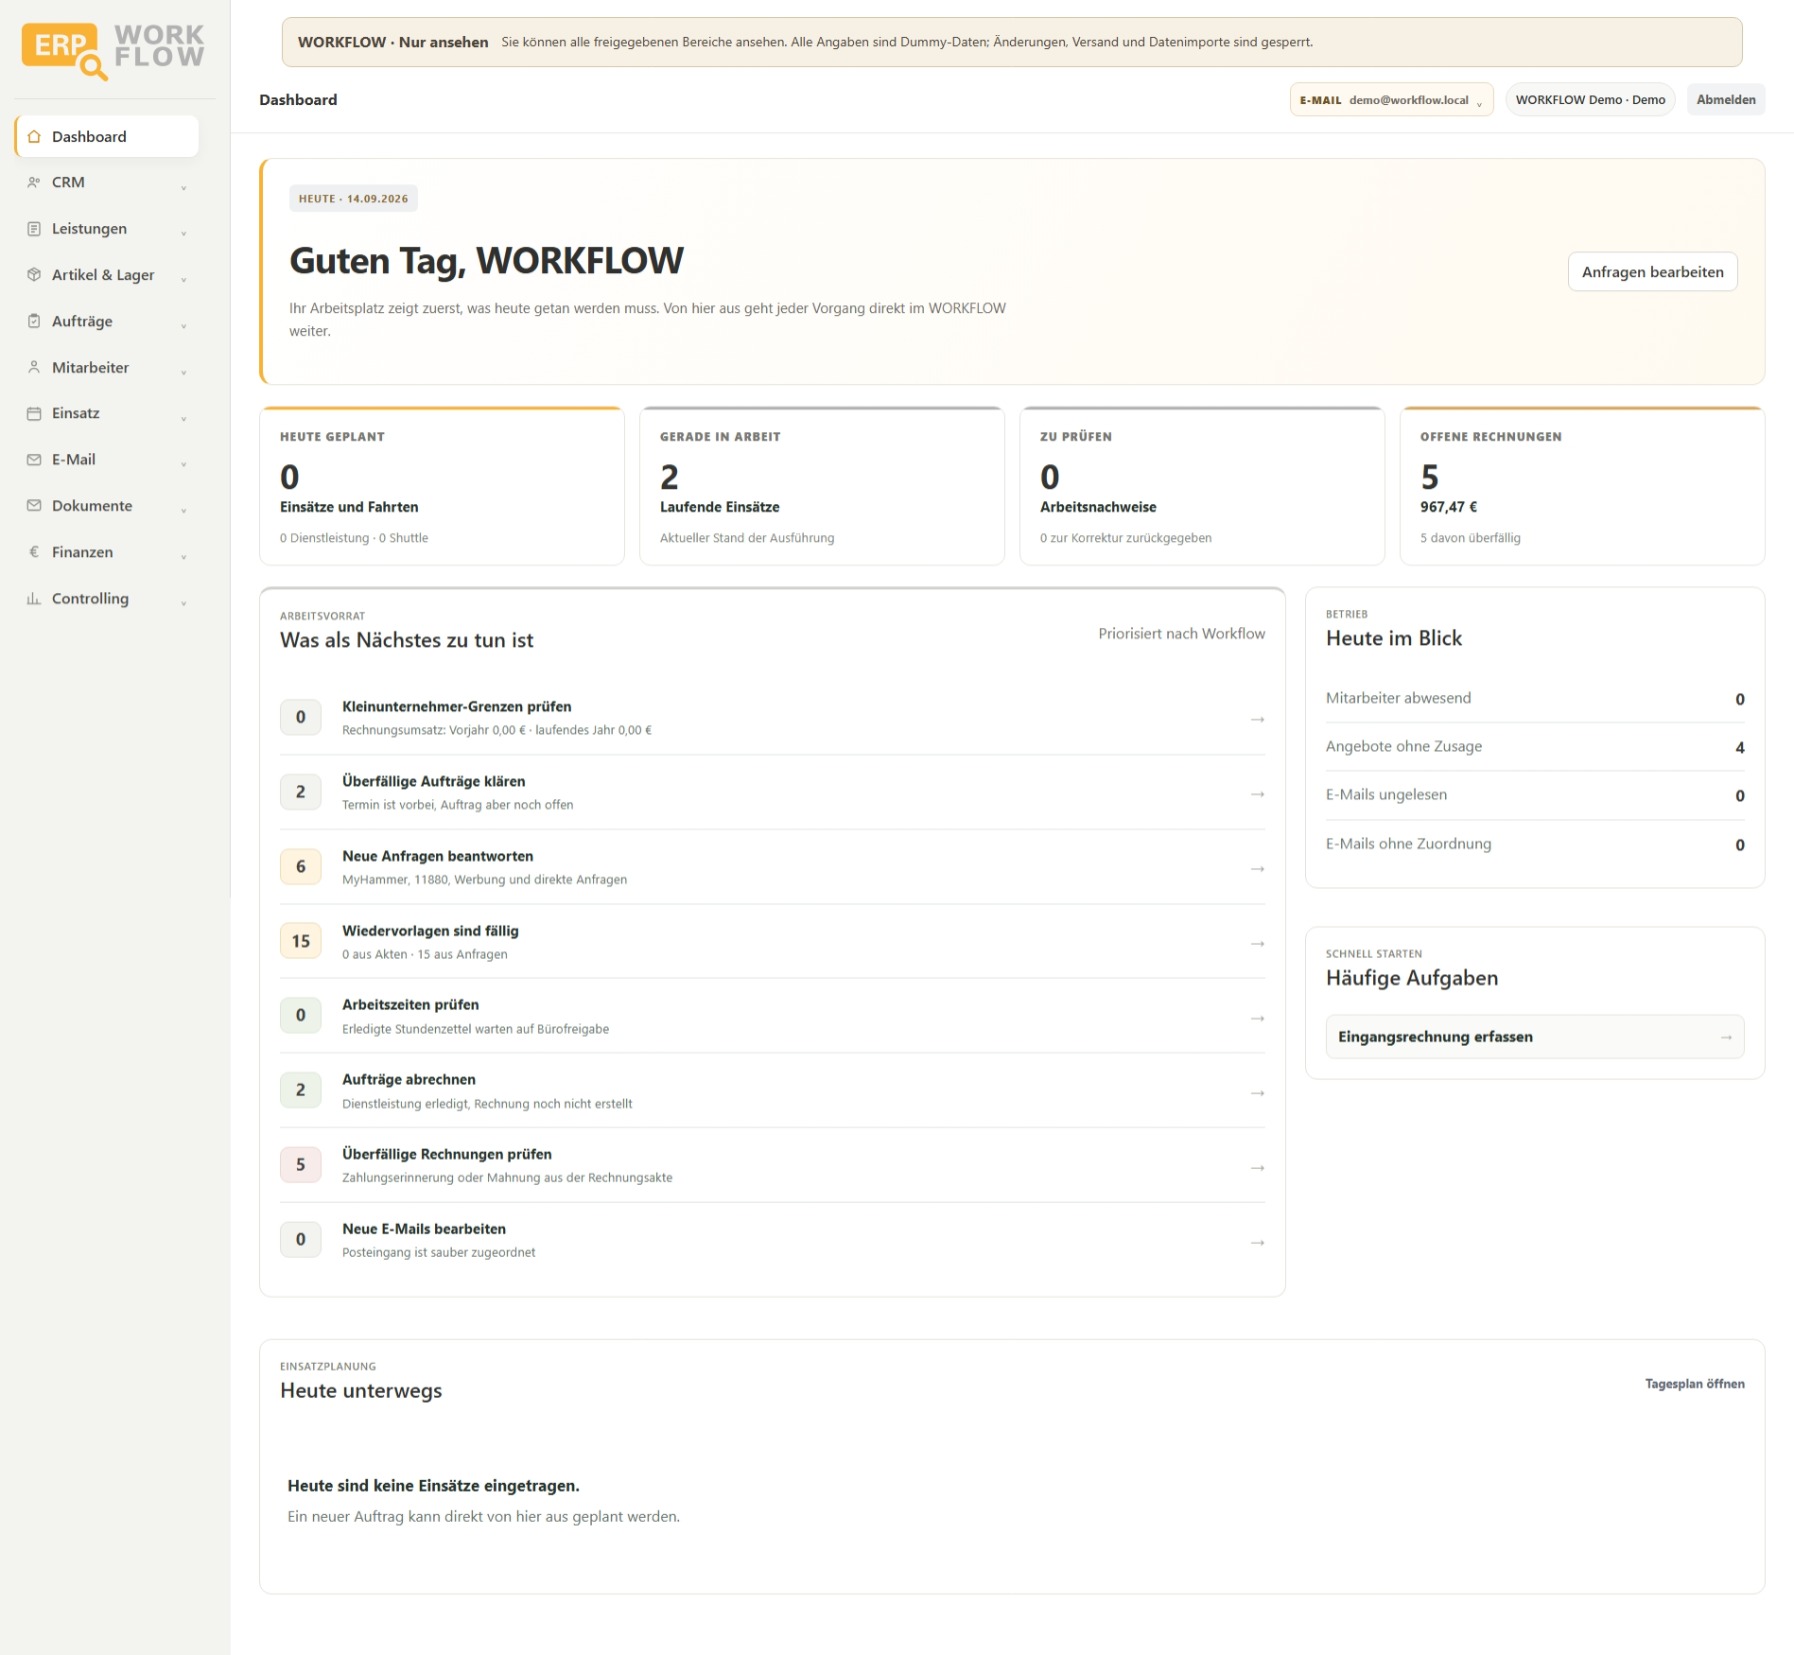This screenshot has width=1794, height=1655.
Task: Open Neue E-Mails bearbeiten task row
Action: pyautogui.click(x=772, y=1240)
